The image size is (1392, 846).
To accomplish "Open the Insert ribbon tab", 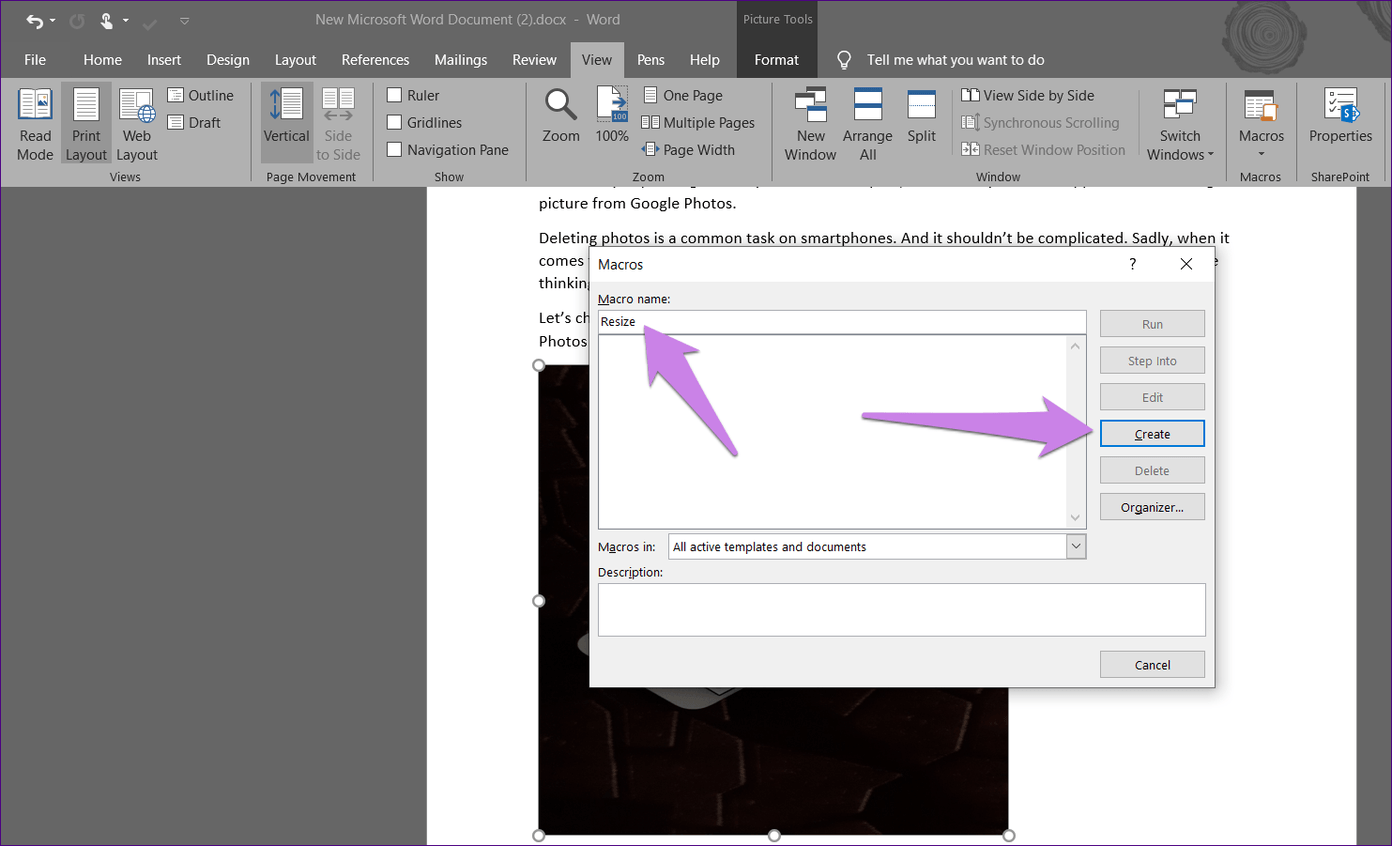I will (164, 60).
